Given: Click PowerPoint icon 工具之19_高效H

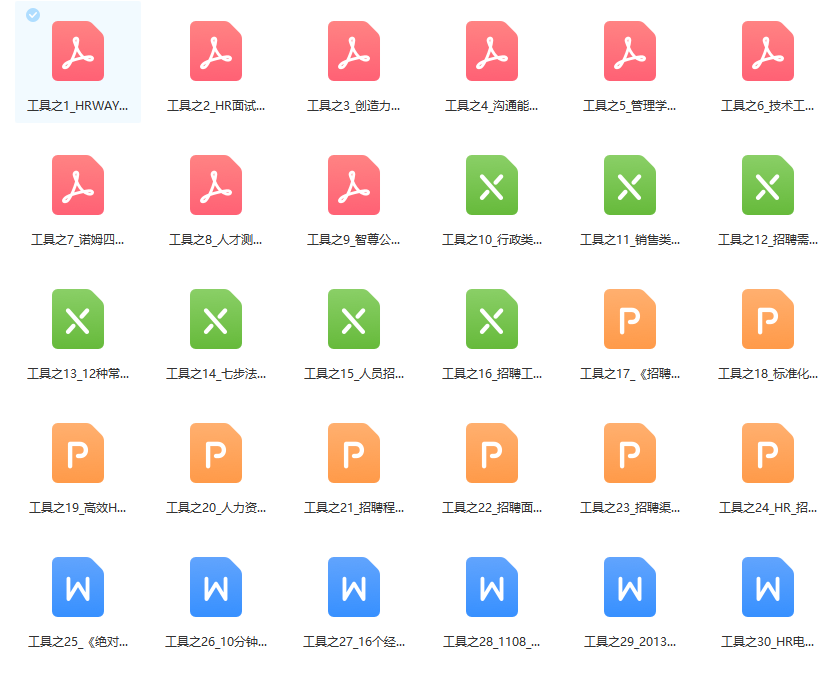Looking at the screenshot, I should pyautogui.click(x=78, y=453).
